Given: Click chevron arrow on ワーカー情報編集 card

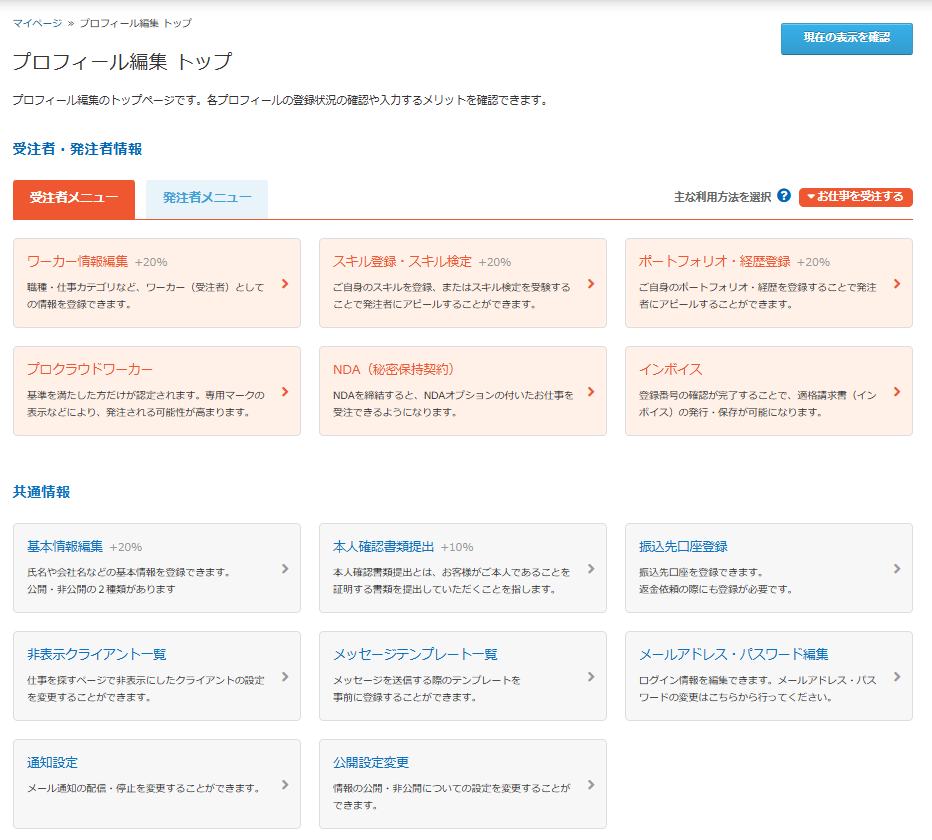Looking at the screenshot, I should [285, 284].
